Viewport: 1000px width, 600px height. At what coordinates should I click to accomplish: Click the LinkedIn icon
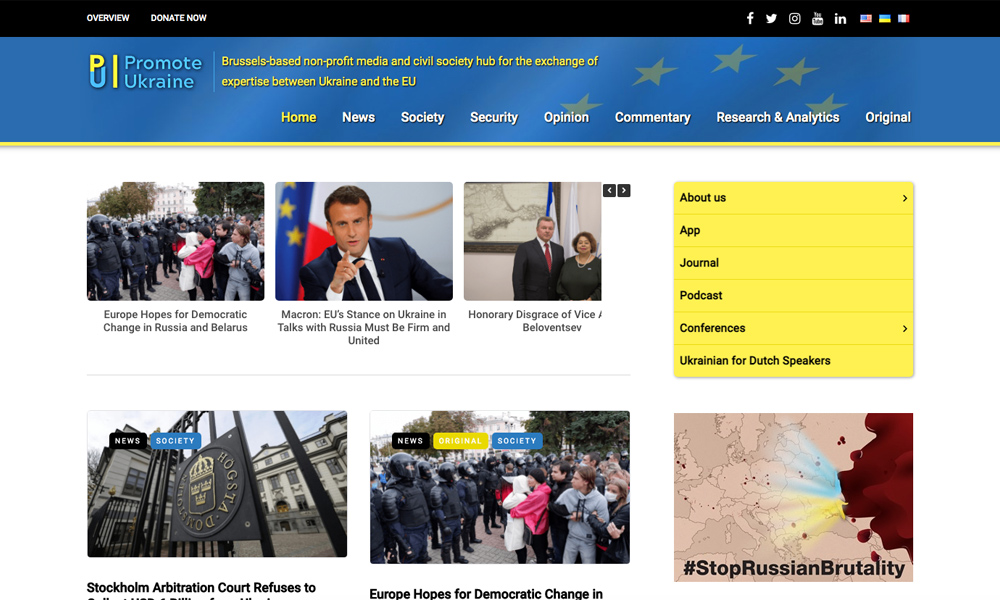(x=840, y=18)
